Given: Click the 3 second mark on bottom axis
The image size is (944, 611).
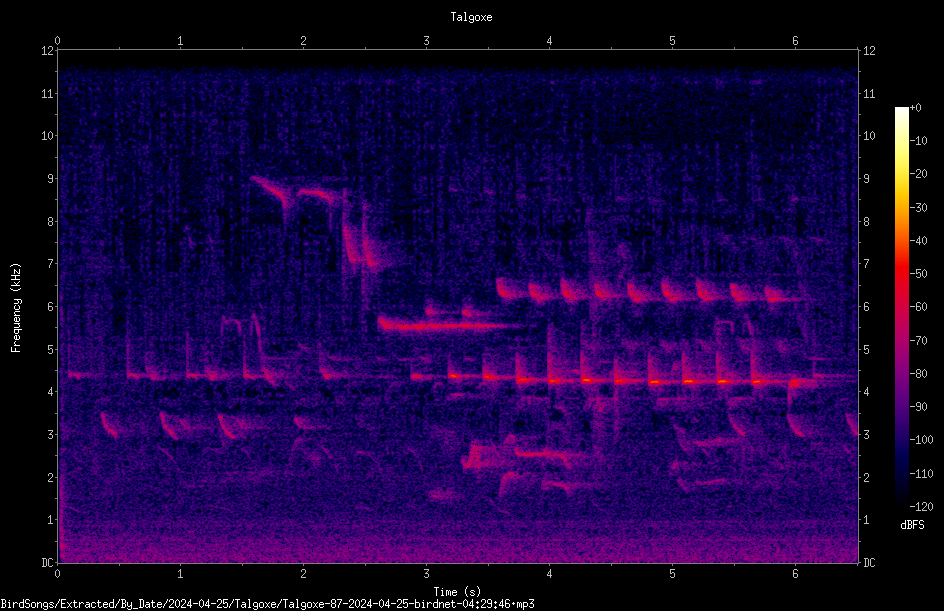Looking at the screenshot, I should click(x=426, y=574).
